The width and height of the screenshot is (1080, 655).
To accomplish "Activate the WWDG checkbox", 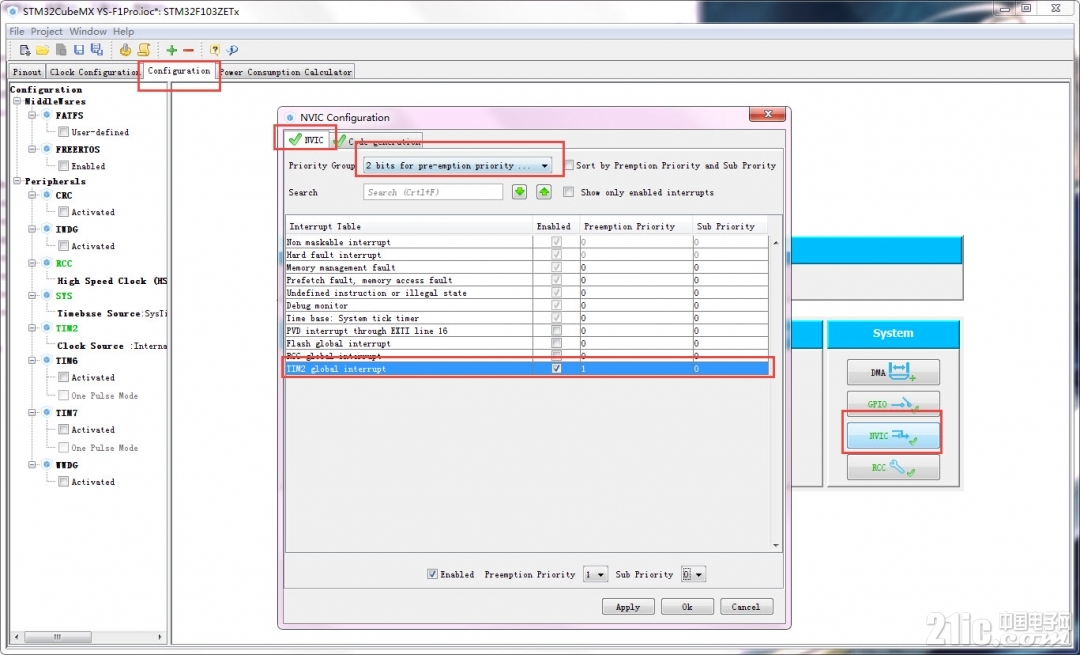I will click(x=63, y=481).
